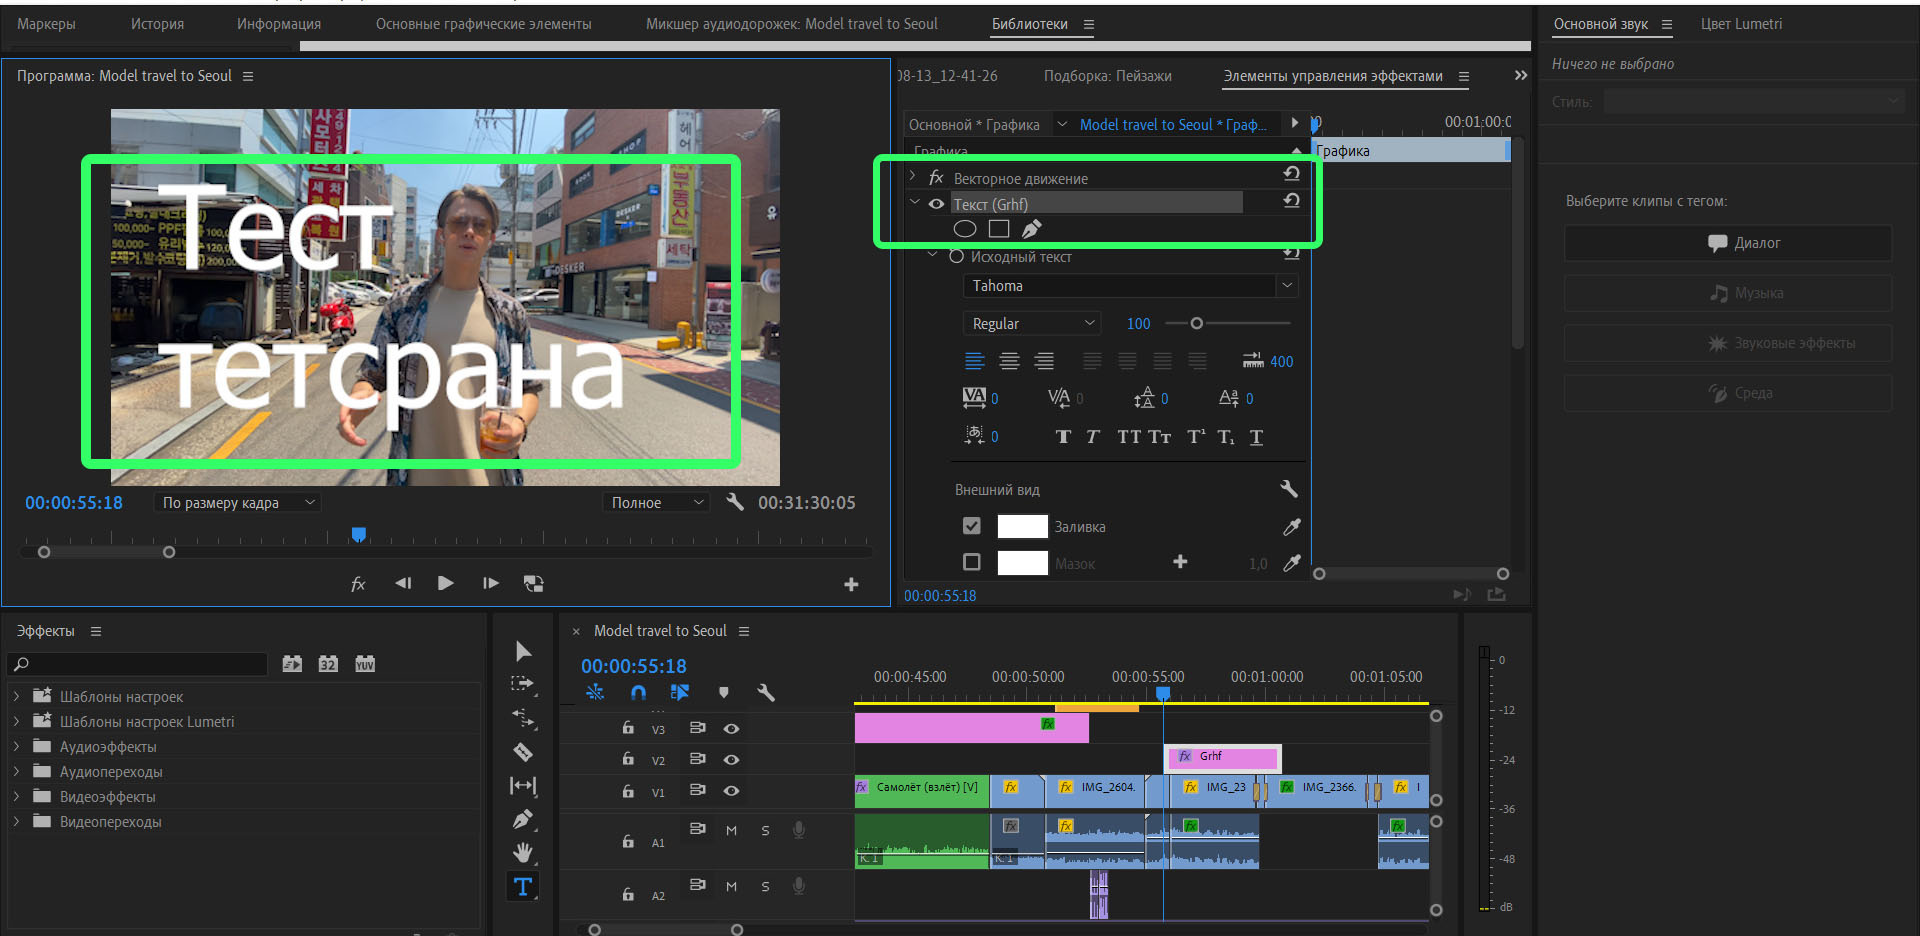Expand Видеопереходы folder
The height and width of the screenshot is (936, 1920).
coord(16,821)
